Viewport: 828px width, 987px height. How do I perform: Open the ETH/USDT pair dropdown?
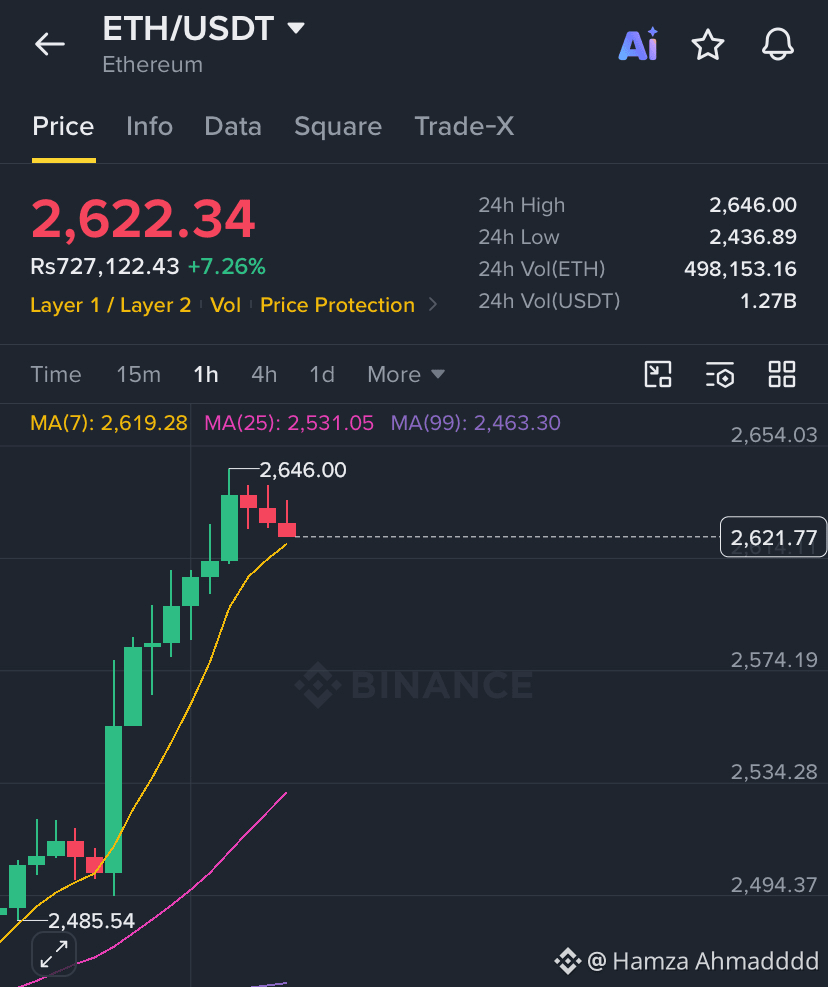(x=295, y=28)
